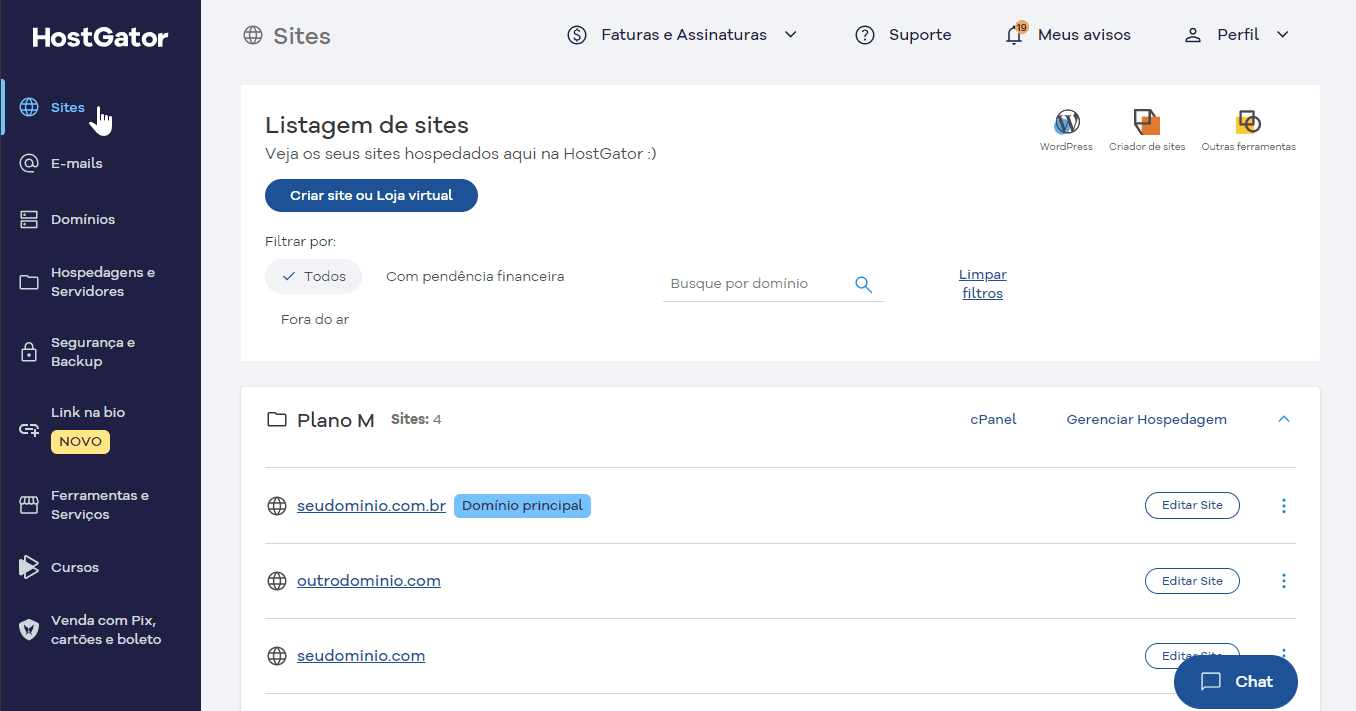This screenshot has height=711, width=1356.
Task: Click the Venda com Pix shield icon
Action: [x=29, y=630]
